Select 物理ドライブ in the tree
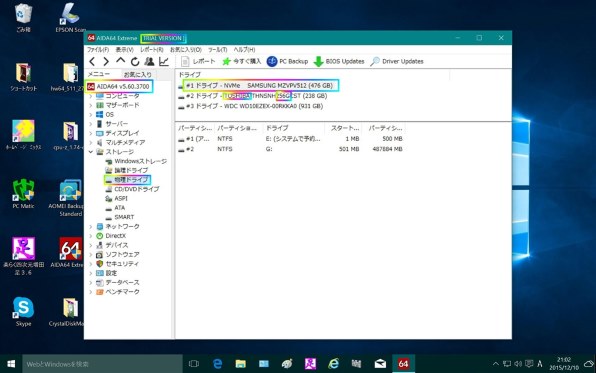 coord(127,179)
